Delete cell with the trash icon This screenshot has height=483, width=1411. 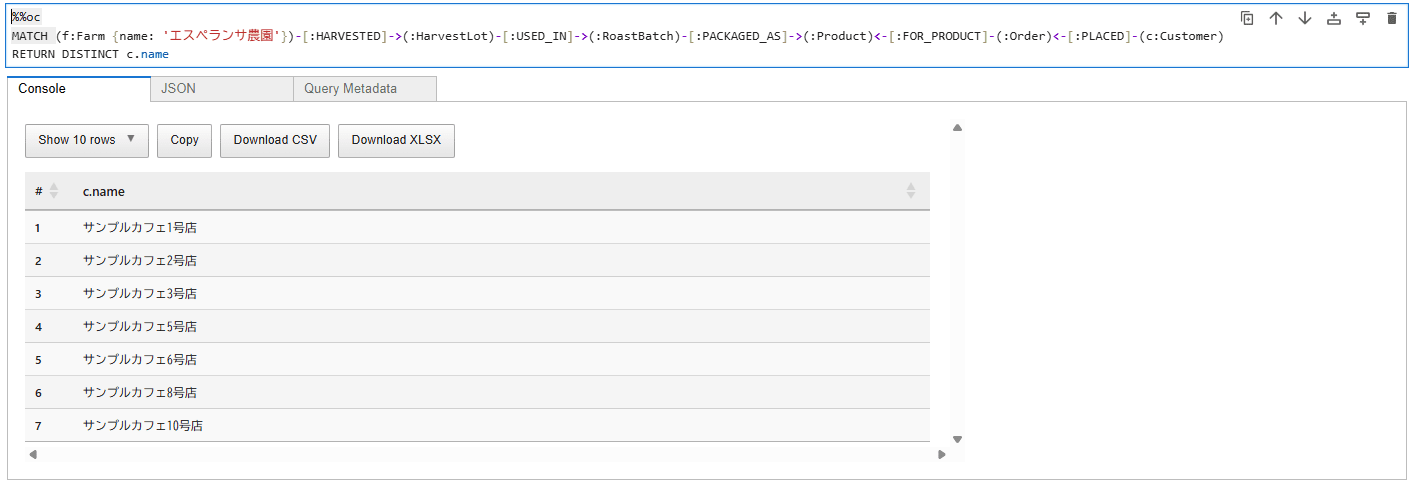pyautogui.click(x=1392, y=18)
